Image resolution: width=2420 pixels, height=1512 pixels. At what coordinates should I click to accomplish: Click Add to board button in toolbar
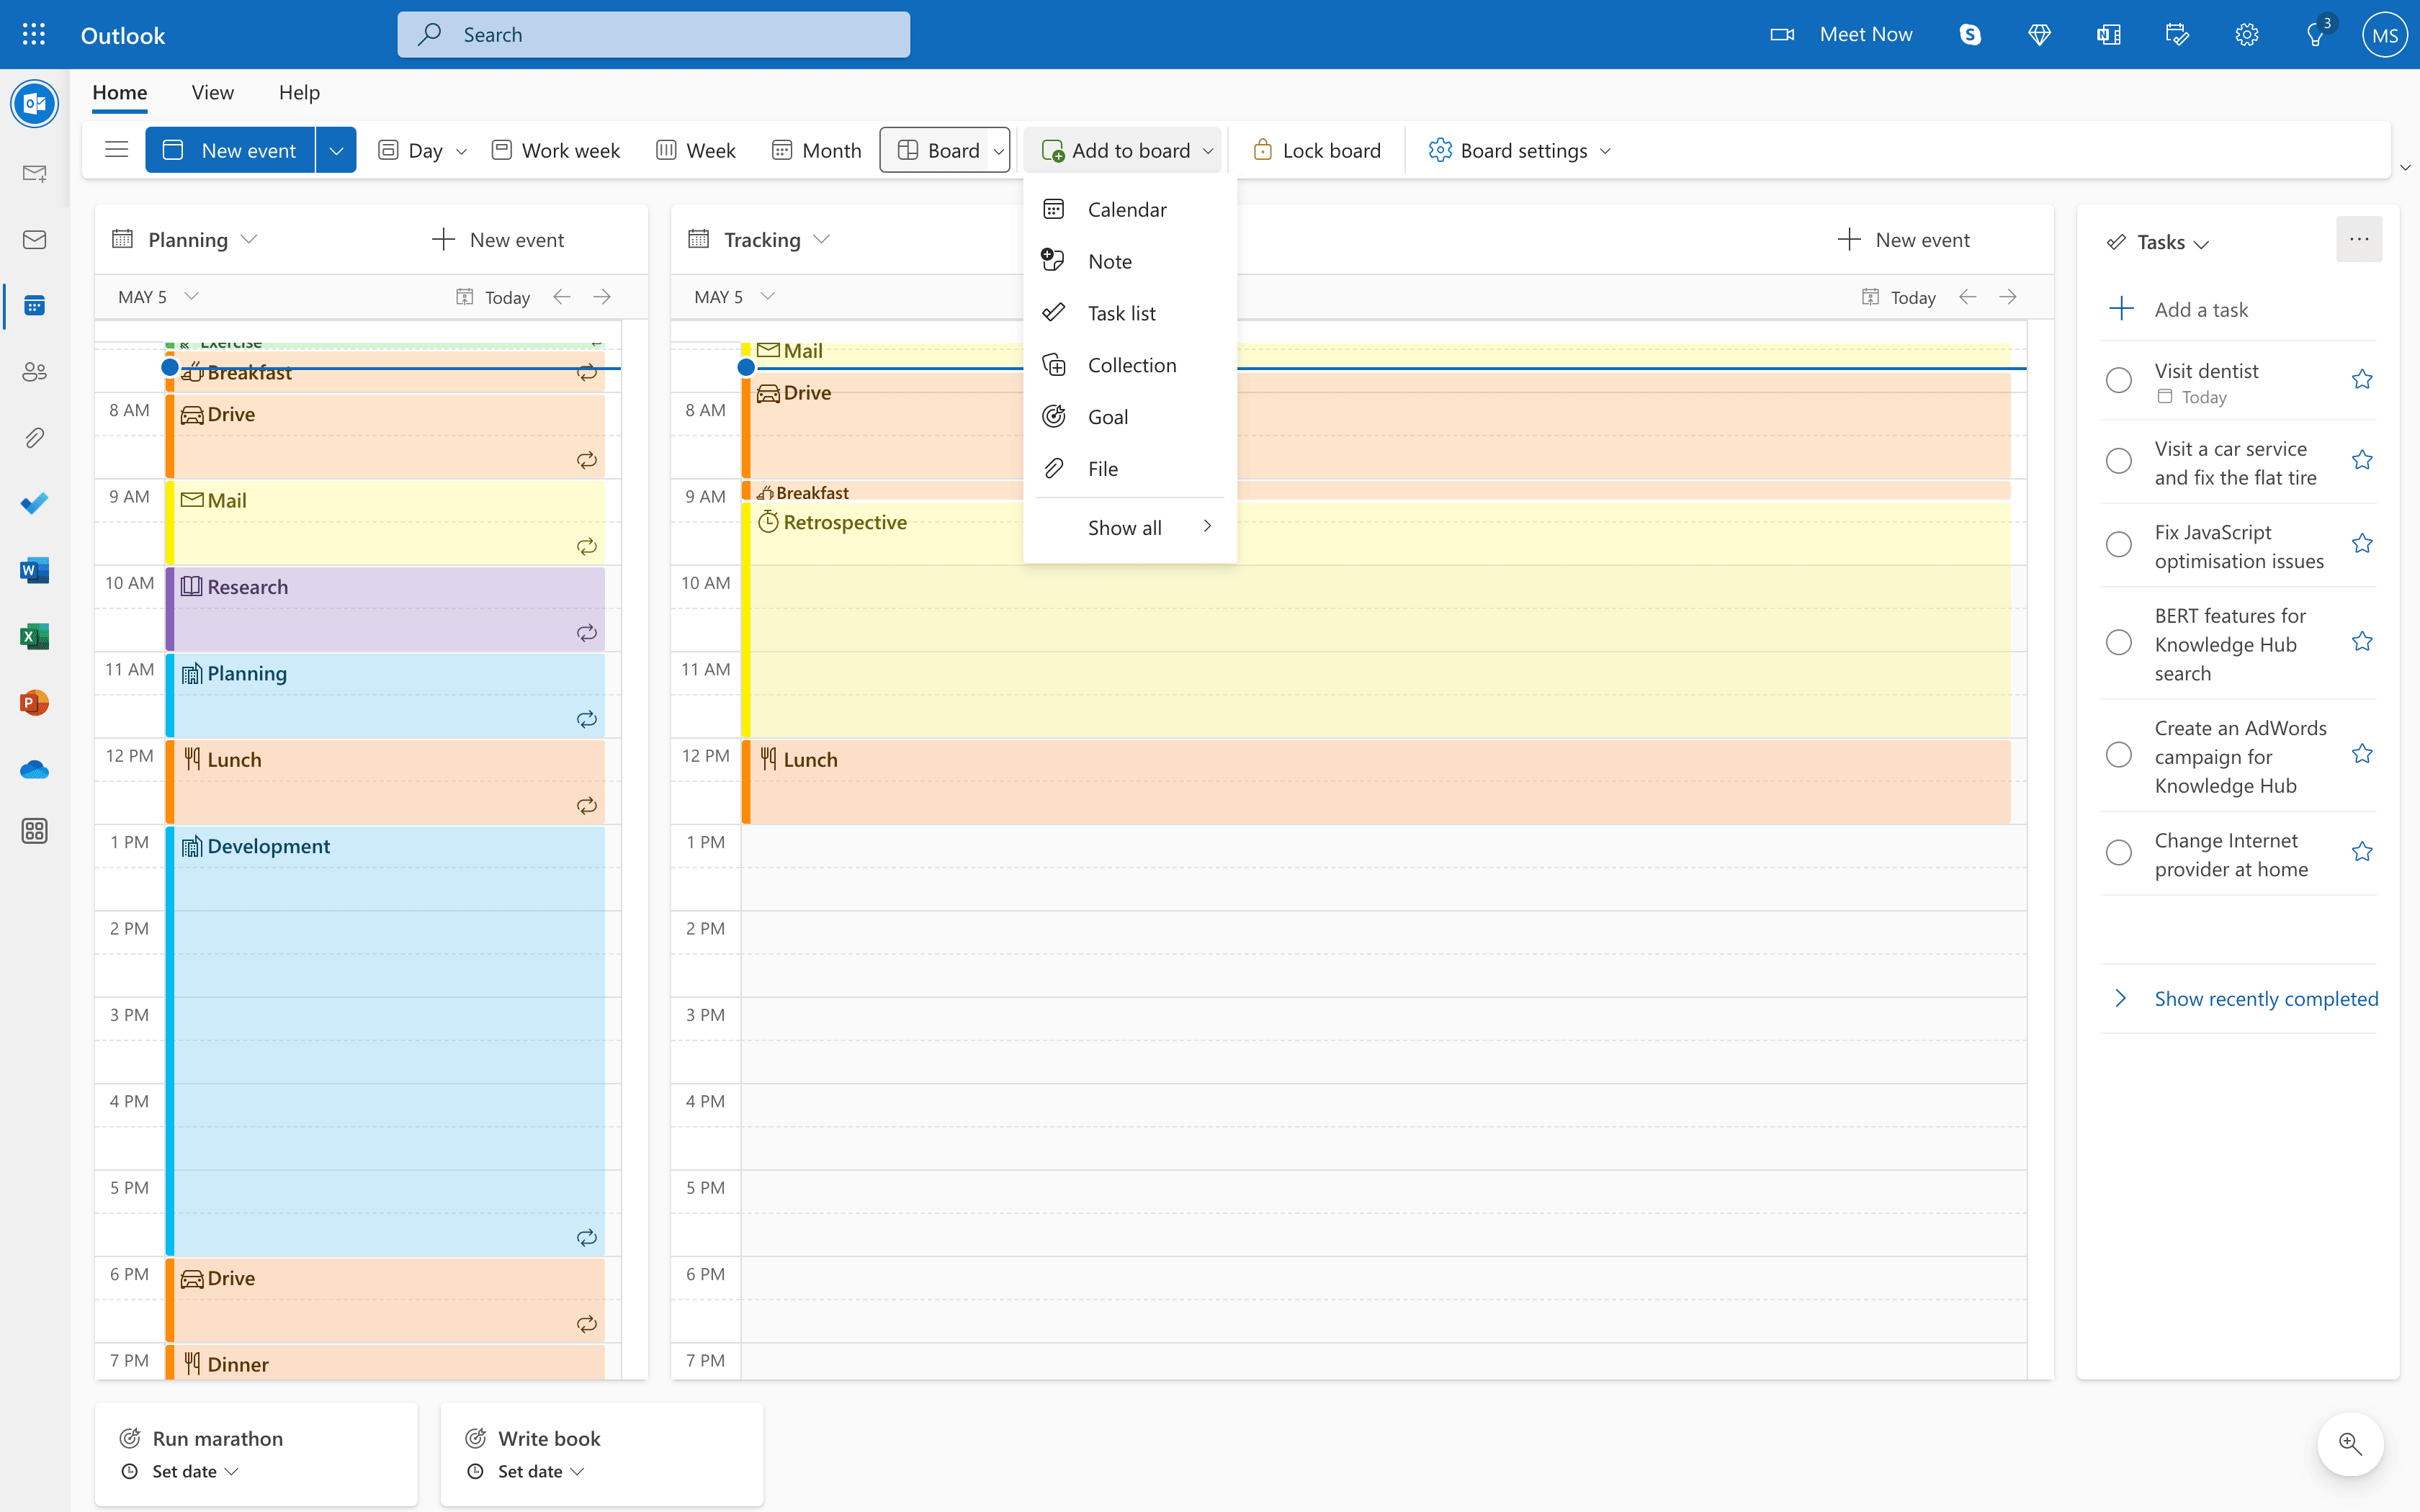[1124, 150]
